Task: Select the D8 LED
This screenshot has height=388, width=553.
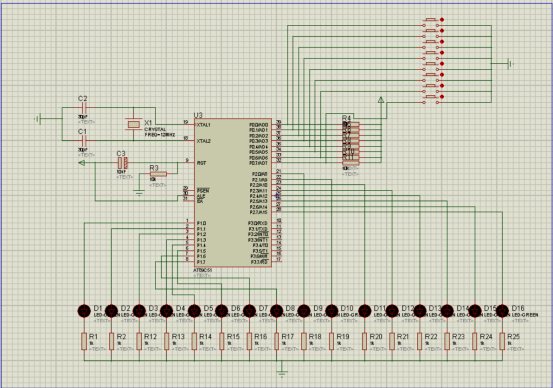Action: pos(276,311)
